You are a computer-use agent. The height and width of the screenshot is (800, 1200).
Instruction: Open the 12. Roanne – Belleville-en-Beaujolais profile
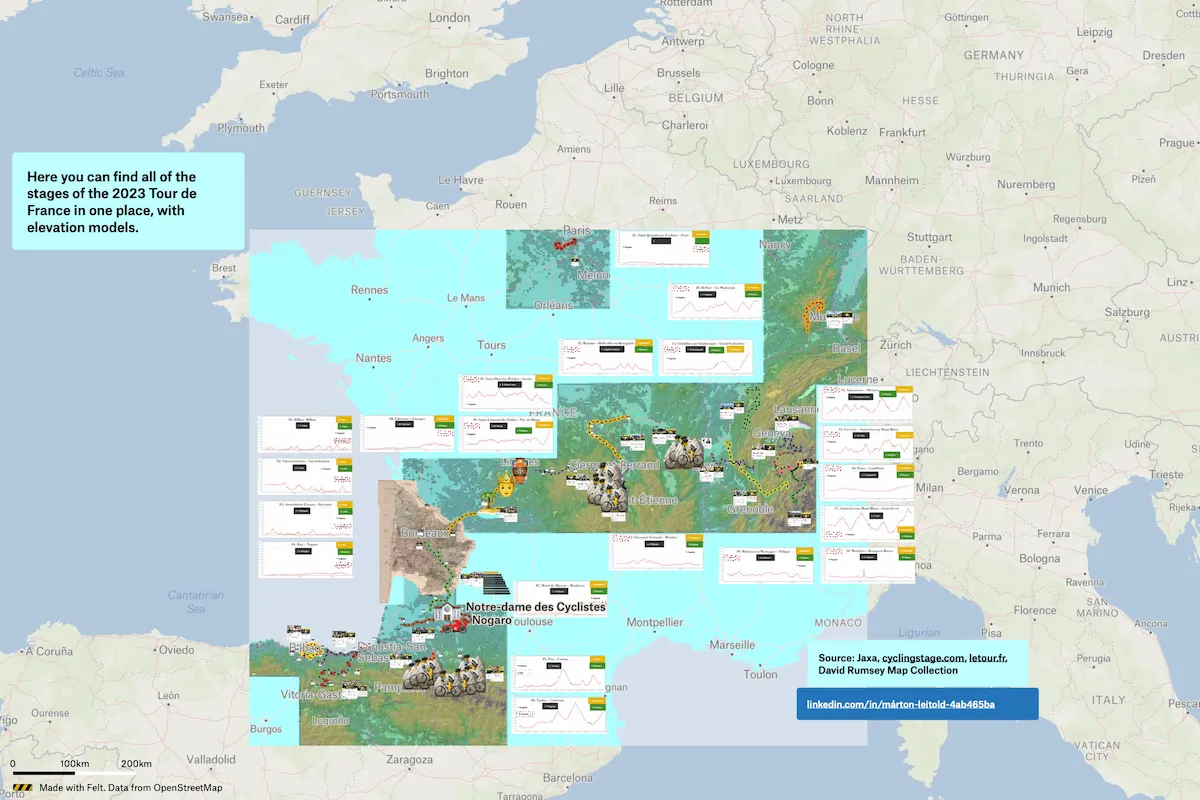(607, 356)
